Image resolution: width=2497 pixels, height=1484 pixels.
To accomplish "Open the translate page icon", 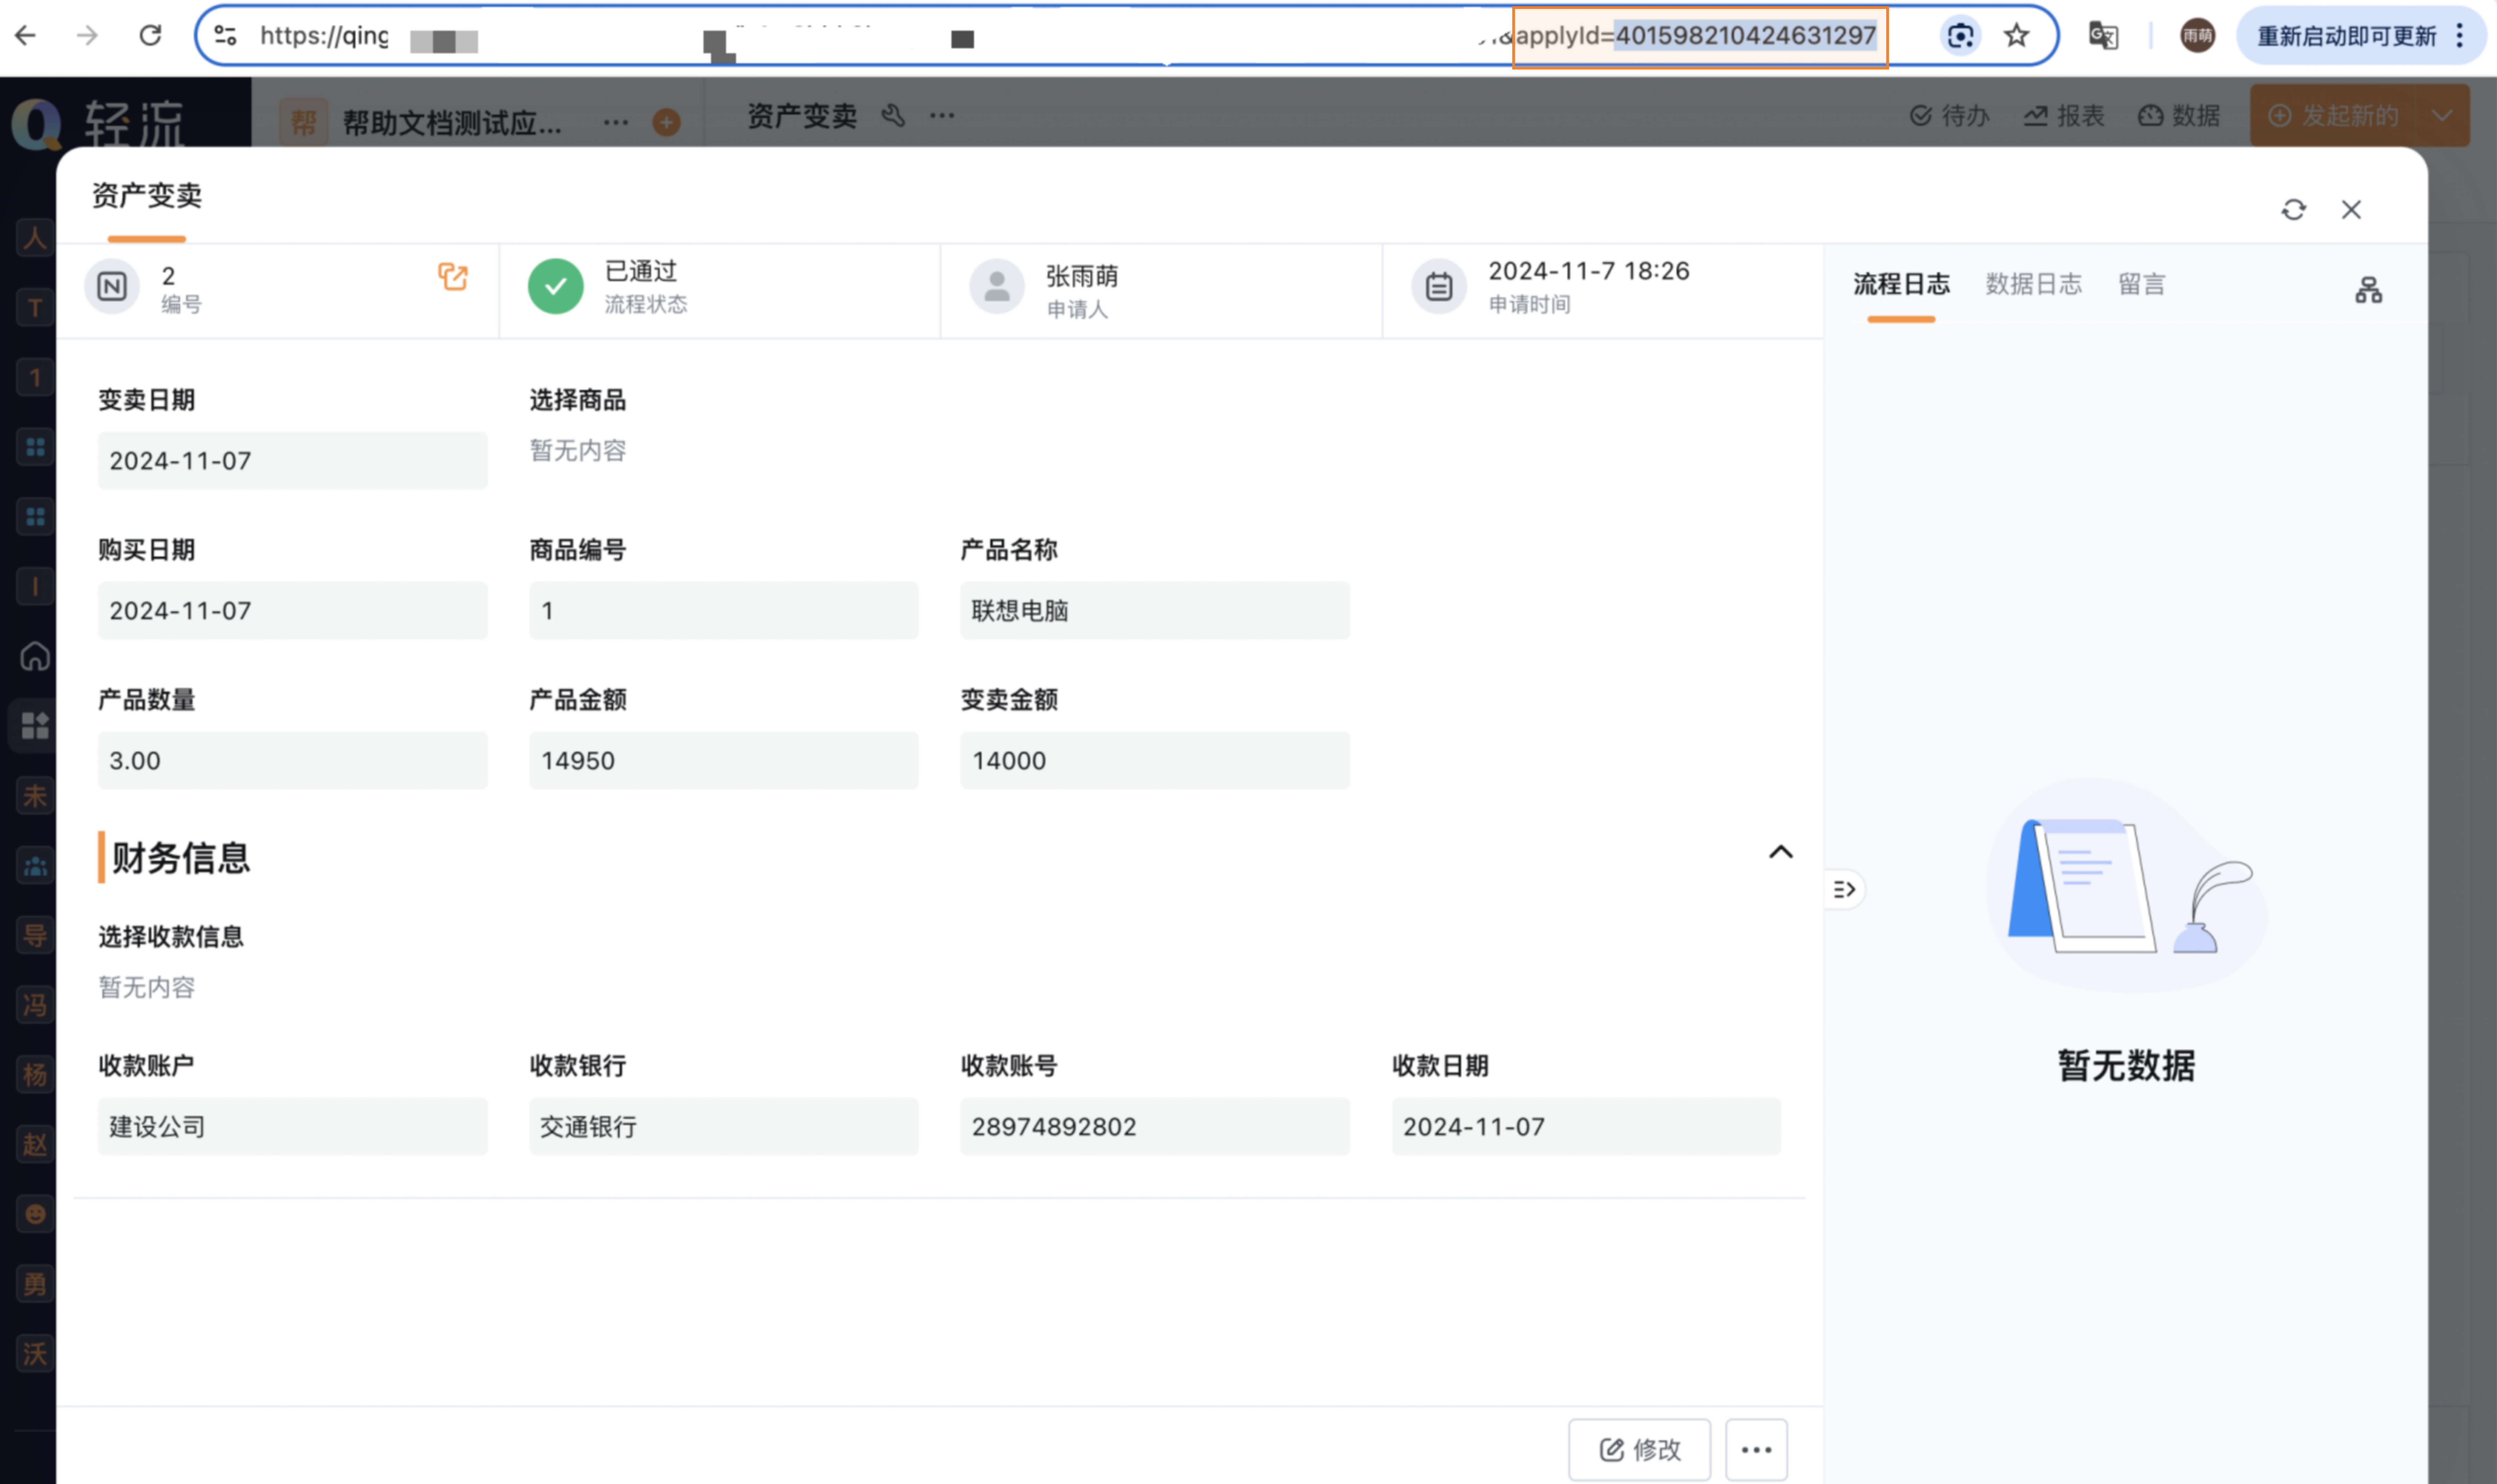I will (x=2103, y=36).
